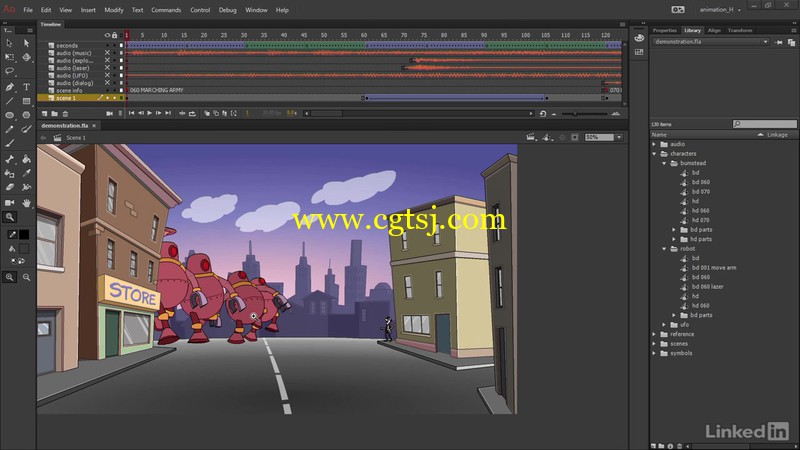
Task: Toggle visibility column for all layers
Action: (107, 35)
